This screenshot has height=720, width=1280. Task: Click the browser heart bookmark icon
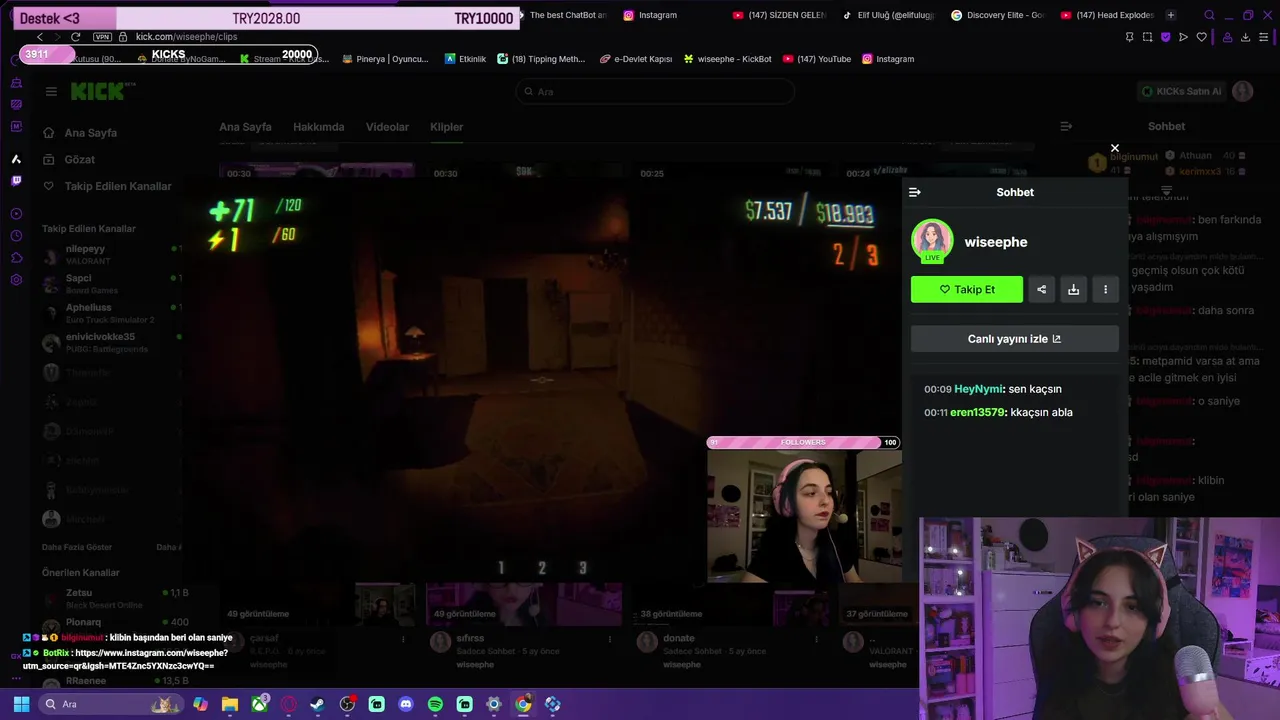click(x=1201, y=37)
